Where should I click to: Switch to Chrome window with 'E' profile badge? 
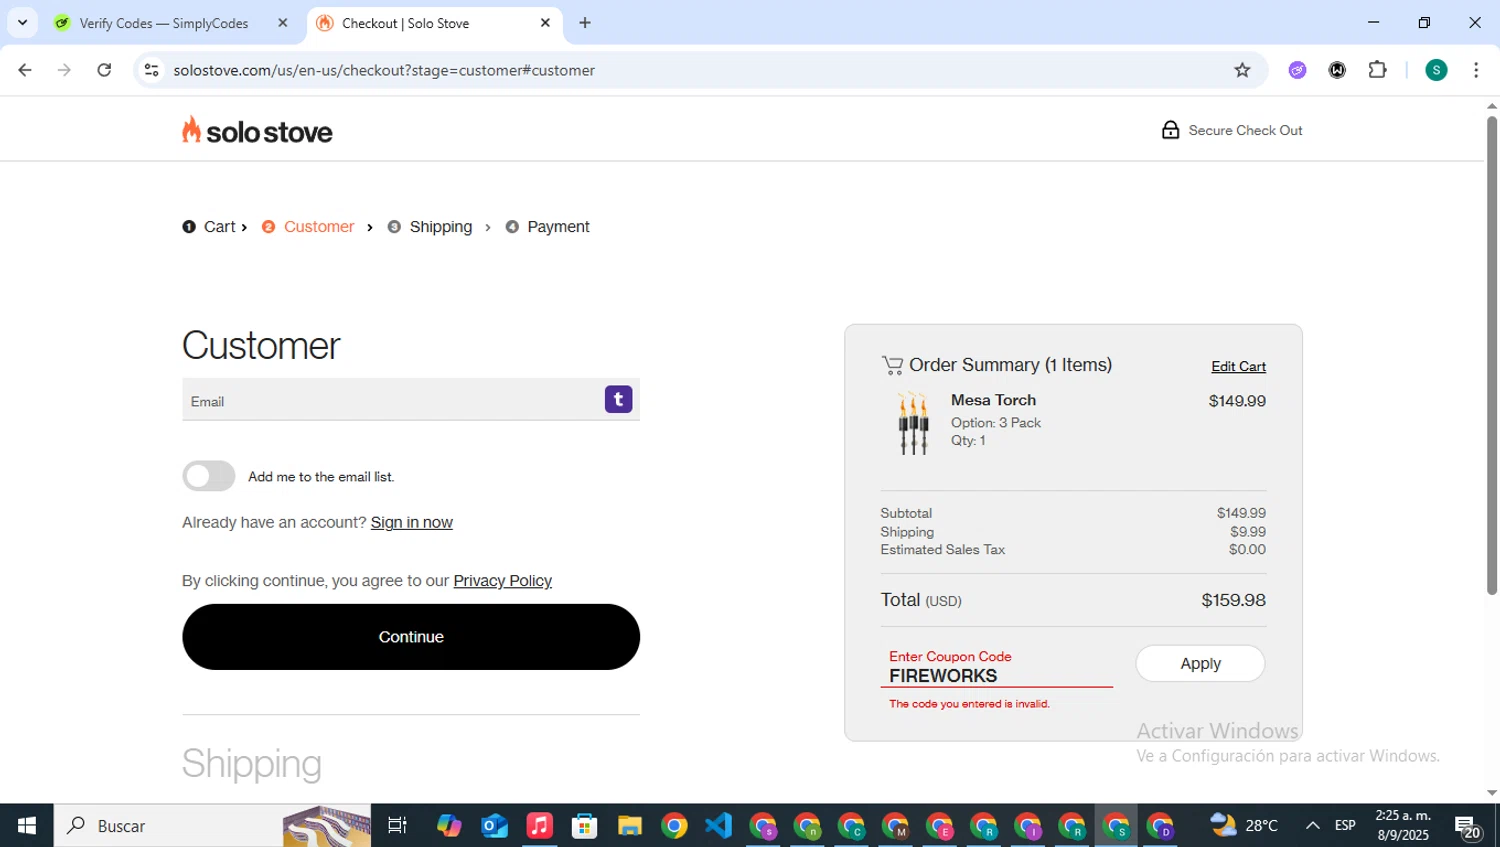[939, 826]
